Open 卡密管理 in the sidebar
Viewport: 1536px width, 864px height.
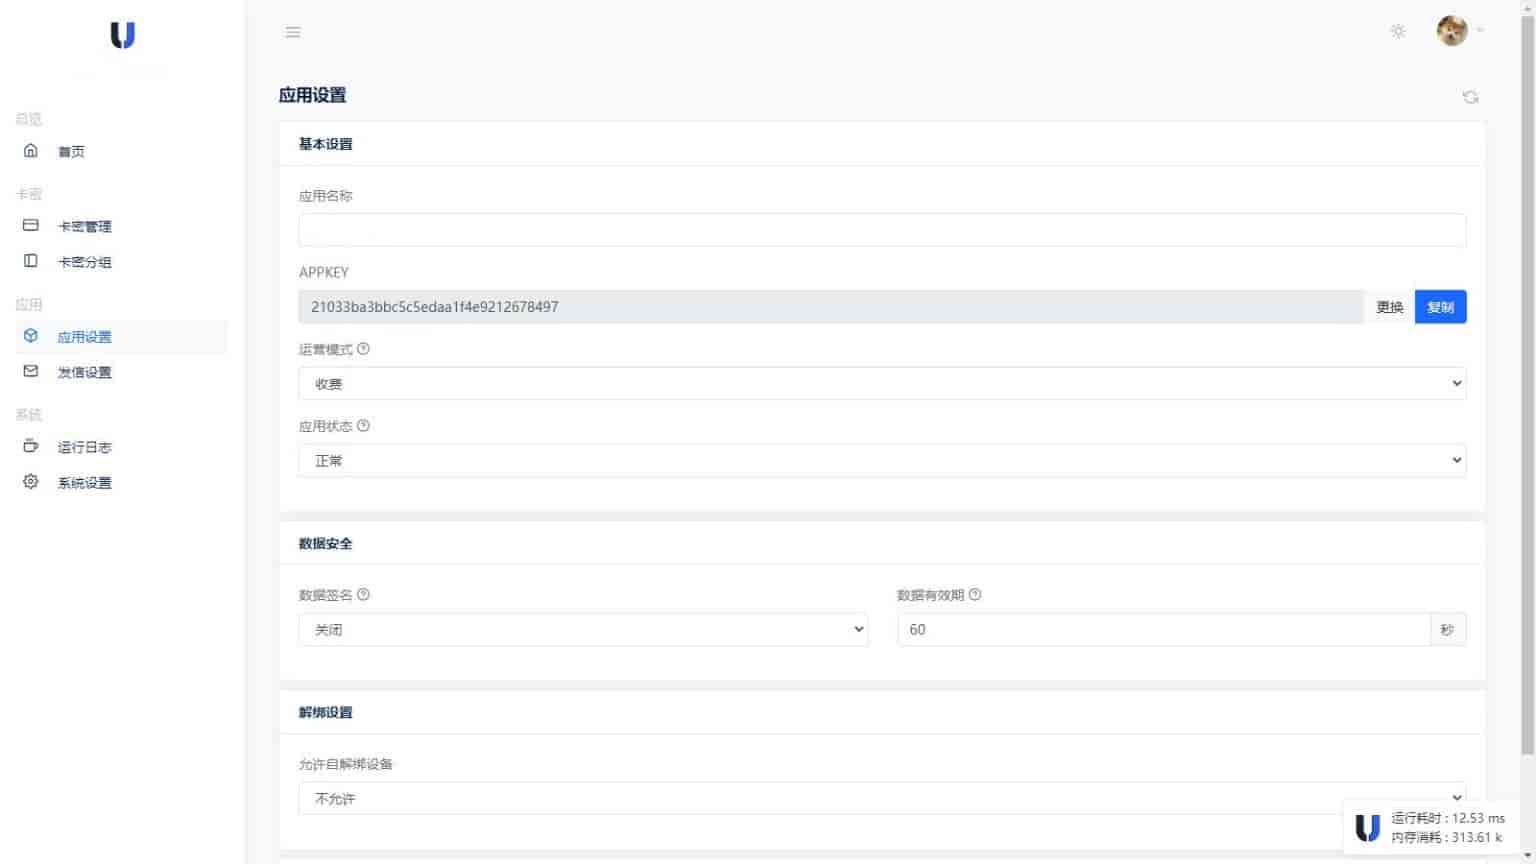point(85,226)
